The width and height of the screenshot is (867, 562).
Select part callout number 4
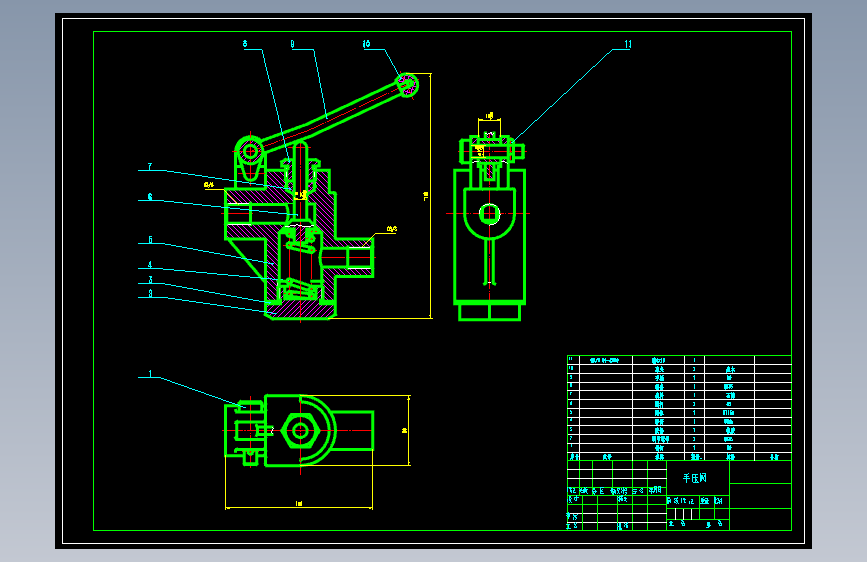click(x=150, y=265)
